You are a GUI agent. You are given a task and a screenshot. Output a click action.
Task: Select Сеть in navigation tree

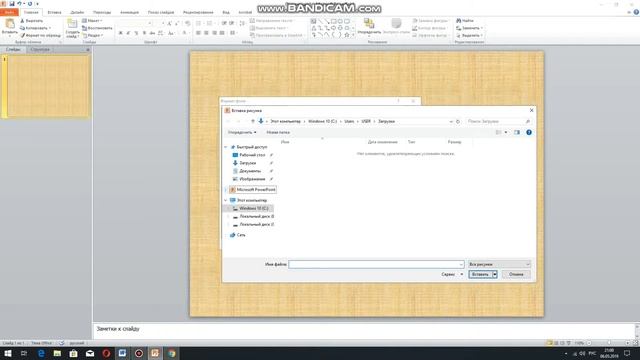[238, 235]
